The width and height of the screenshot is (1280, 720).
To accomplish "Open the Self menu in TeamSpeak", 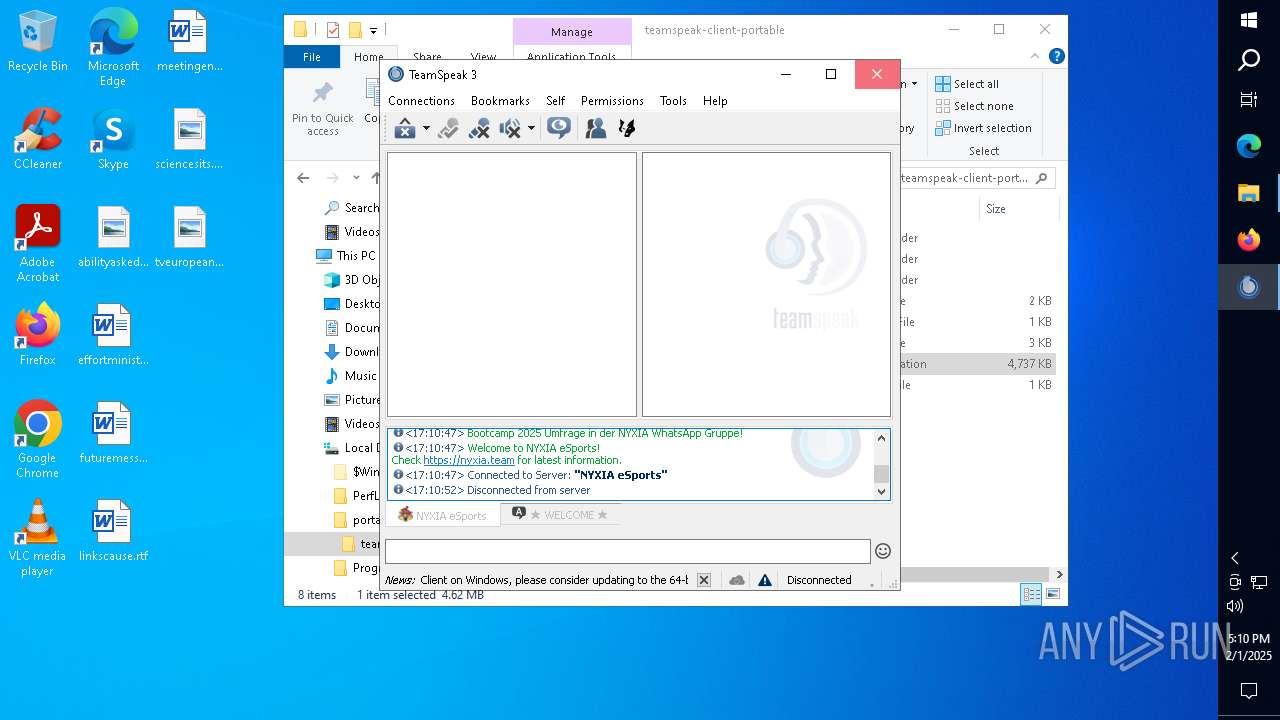I will 556,101.
